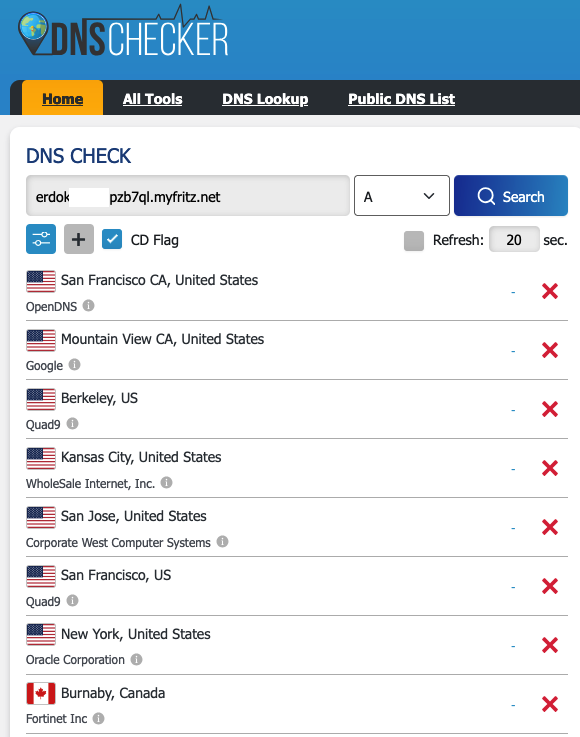Click the Refresh seconds field
This screenshot has height=737, width=580.
[514, 239]
